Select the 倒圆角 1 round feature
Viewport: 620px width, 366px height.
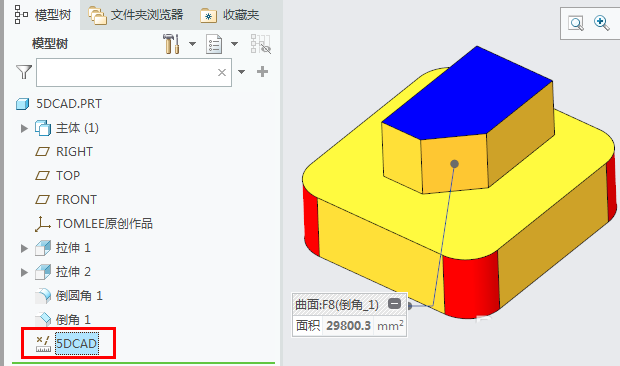[79, 296]
